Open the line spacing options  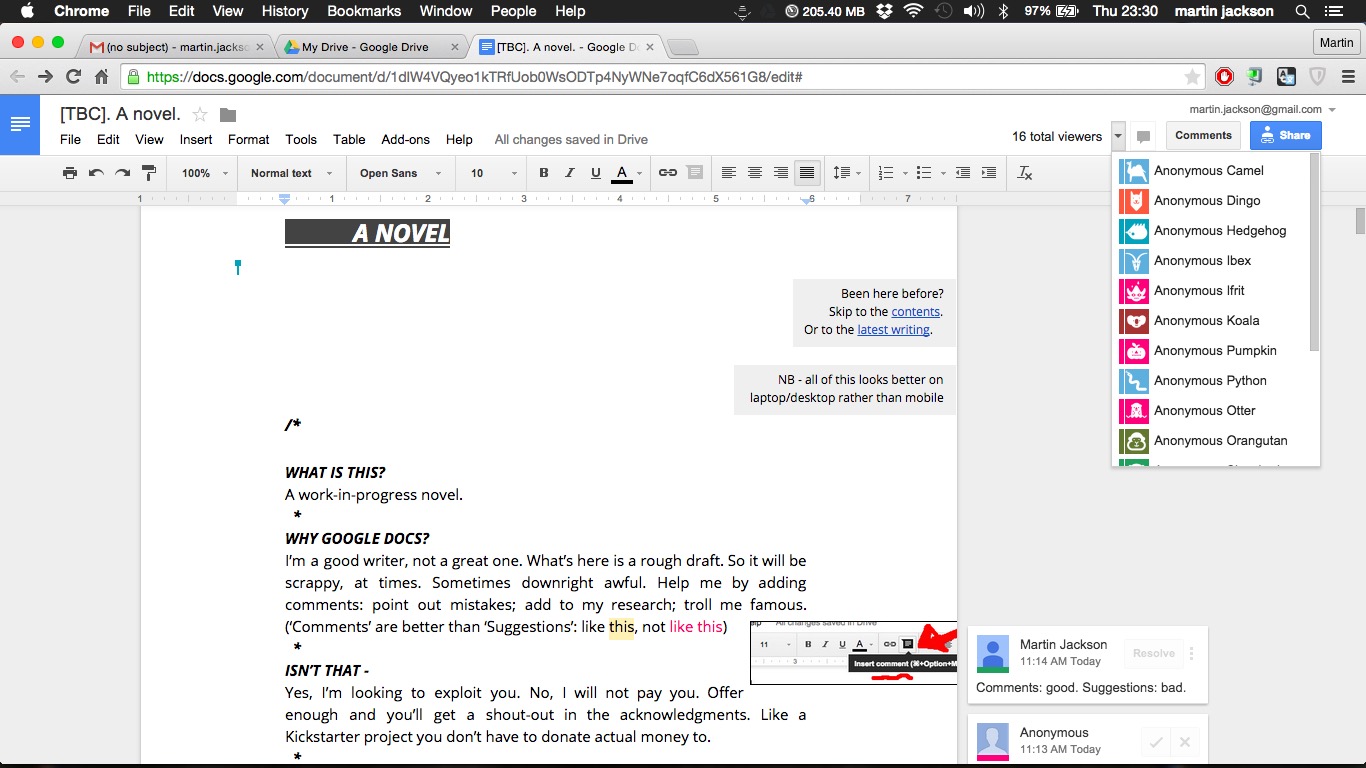pyautogui.click(x=847, y=173)
